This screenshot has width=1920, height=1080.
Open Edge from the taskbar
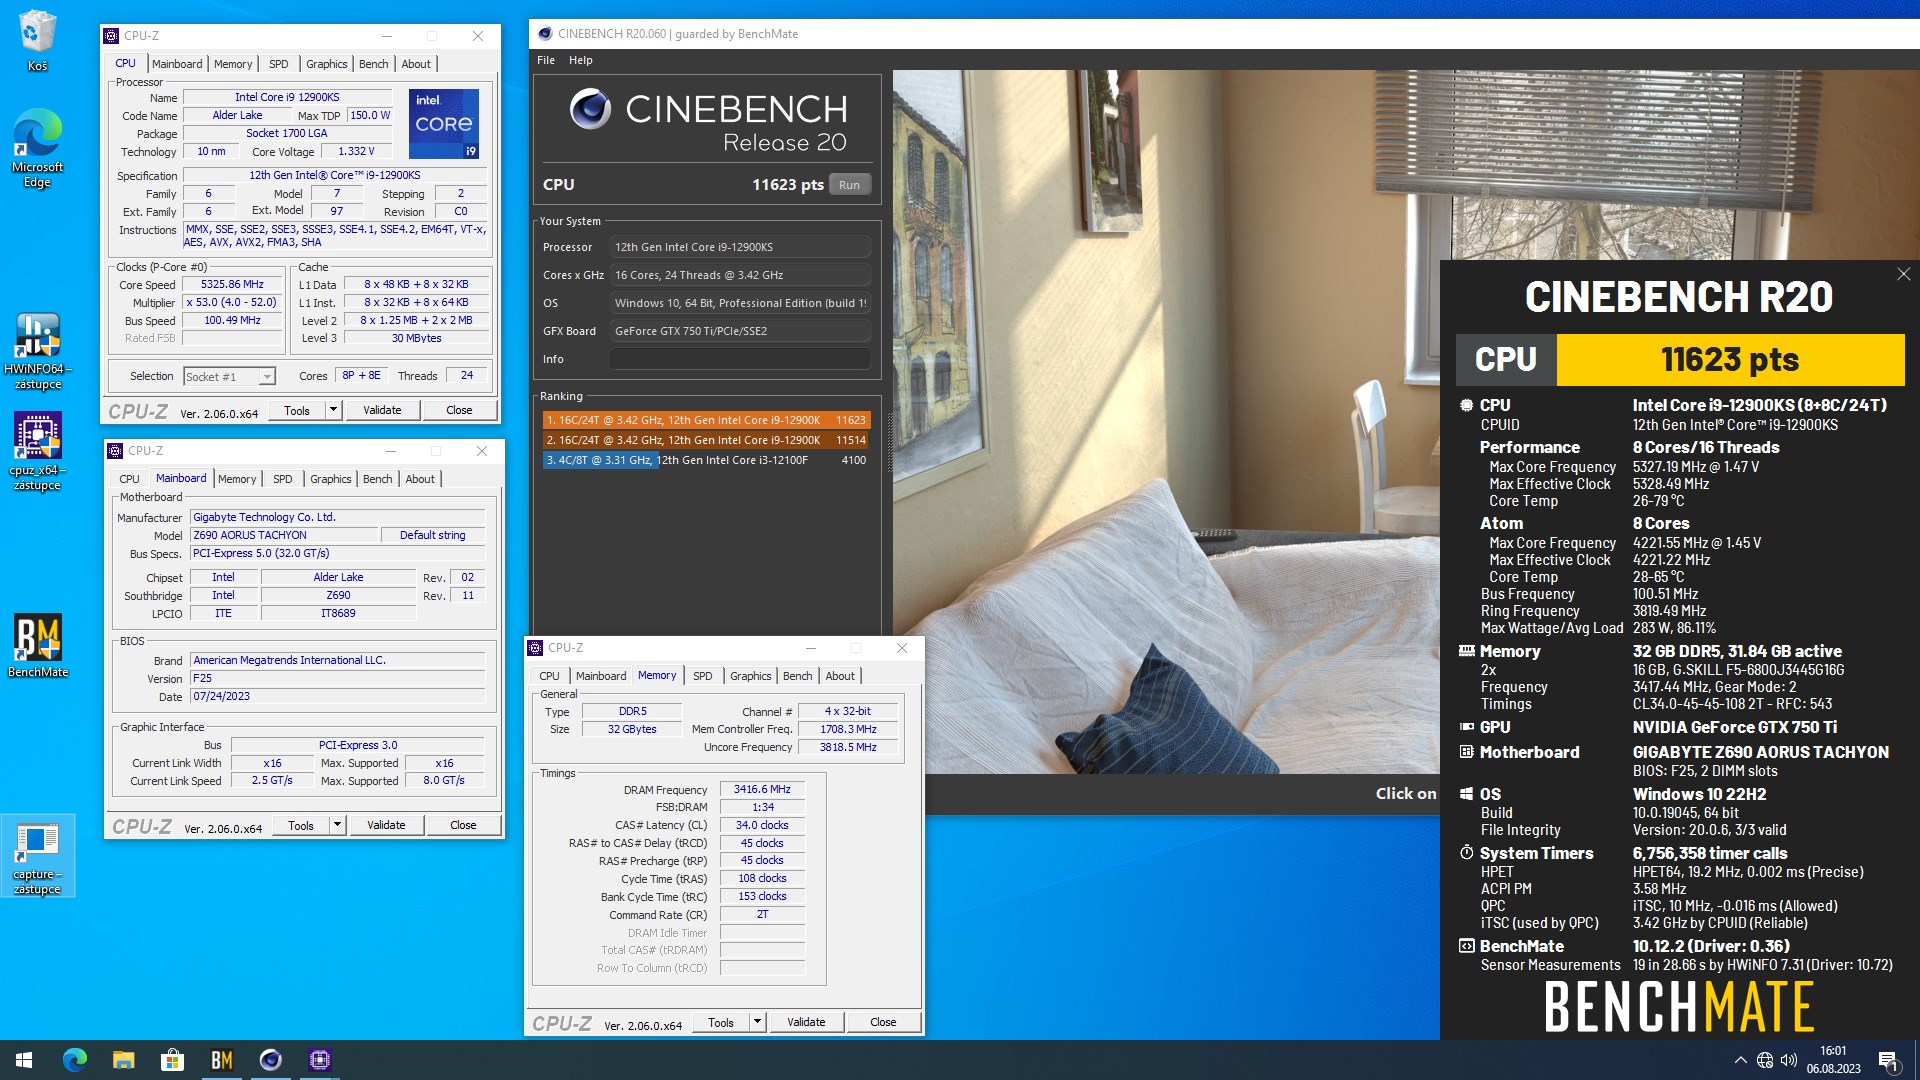(74, 1060)
